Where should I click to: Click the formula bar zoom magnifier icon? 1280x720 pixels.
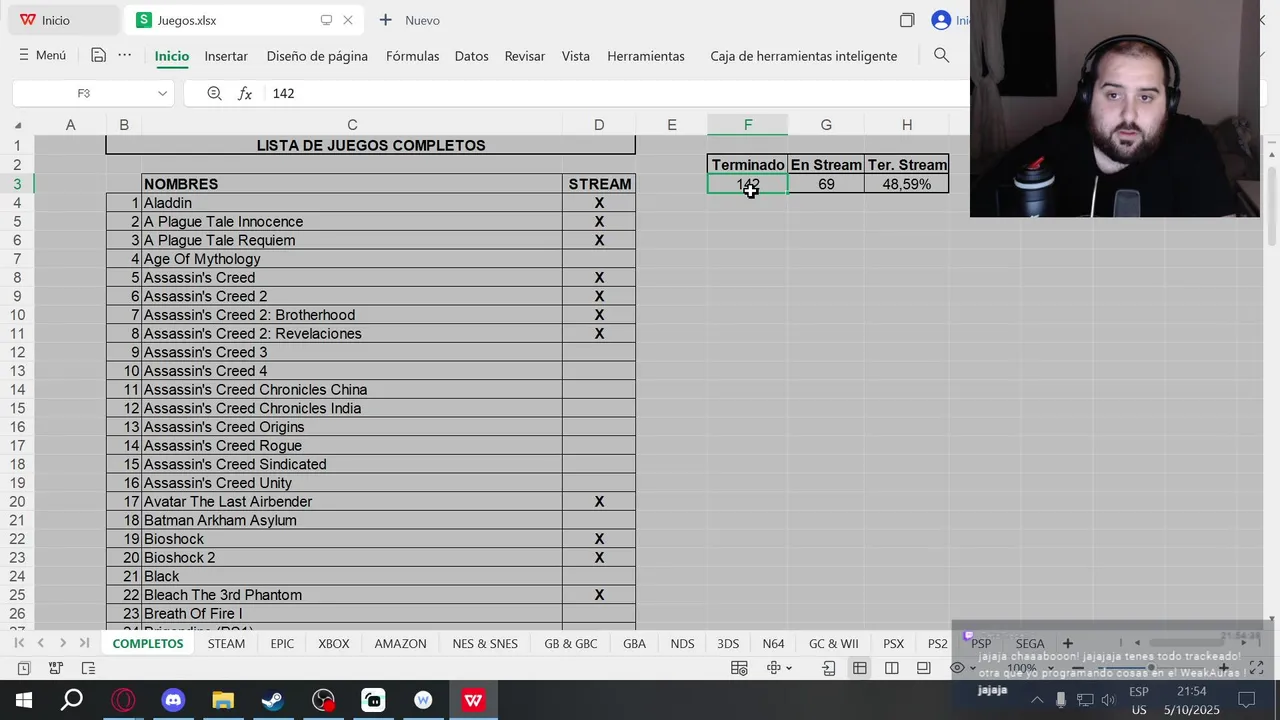pos(214,93)
